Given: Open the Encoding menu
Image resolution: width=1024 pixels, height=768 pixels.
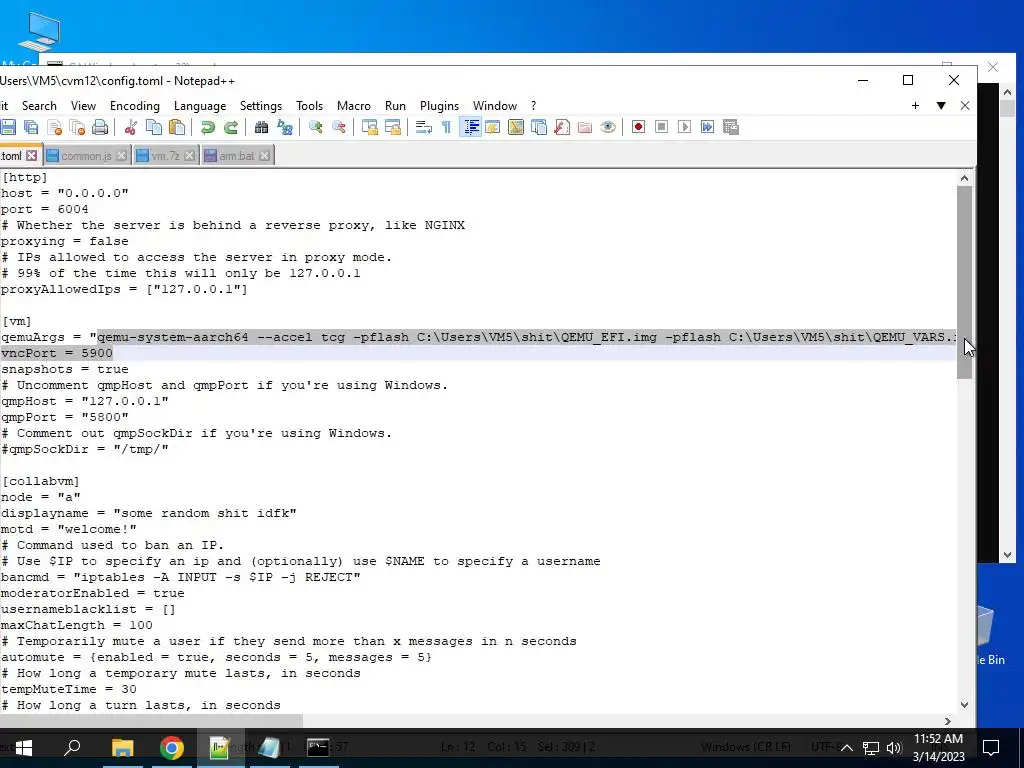Looking at the screenshot, I should tap(135, 106).
